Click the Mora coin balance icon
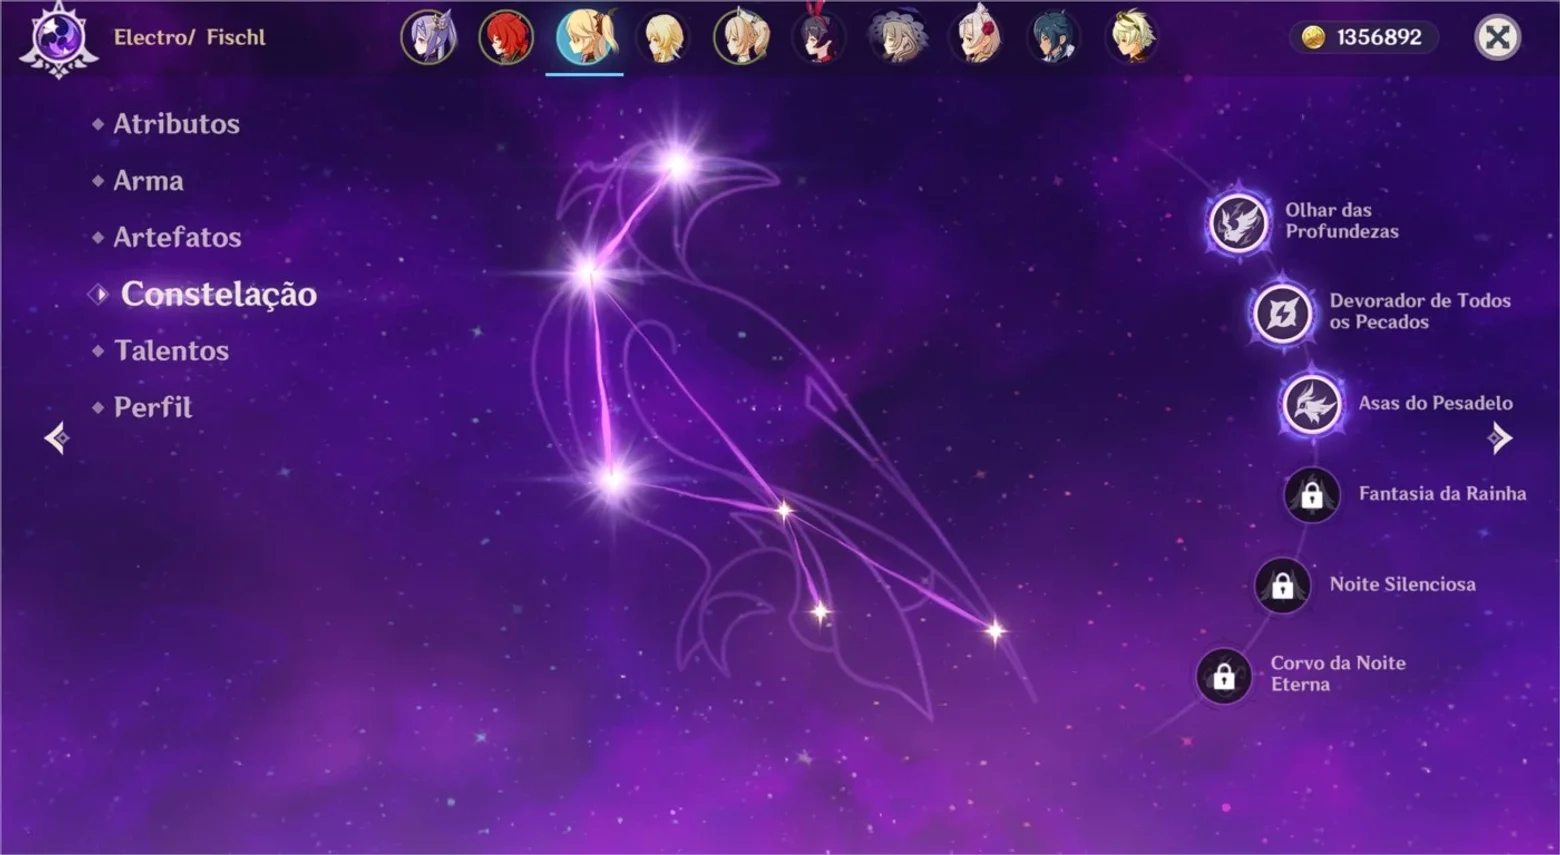1560x855 pixels. (x=1313, y=37)
